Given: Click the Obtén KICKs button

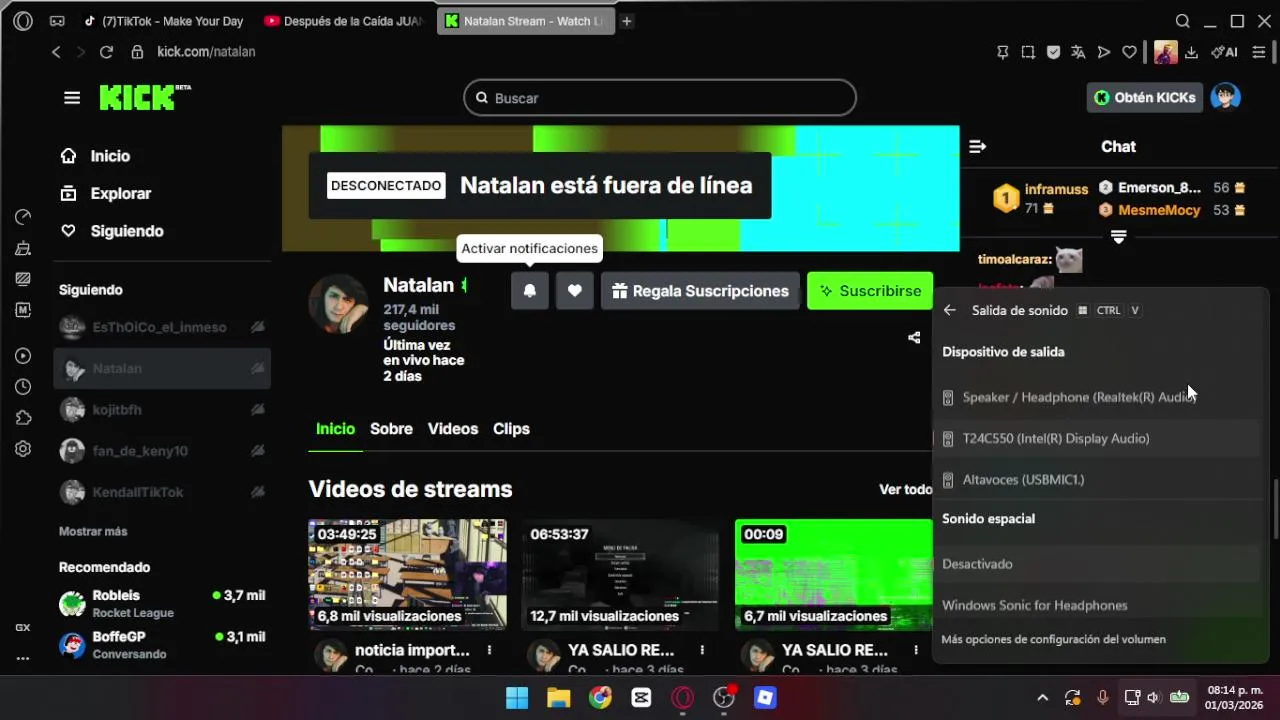Looking at the screenshot, I should coord(1145,97).
